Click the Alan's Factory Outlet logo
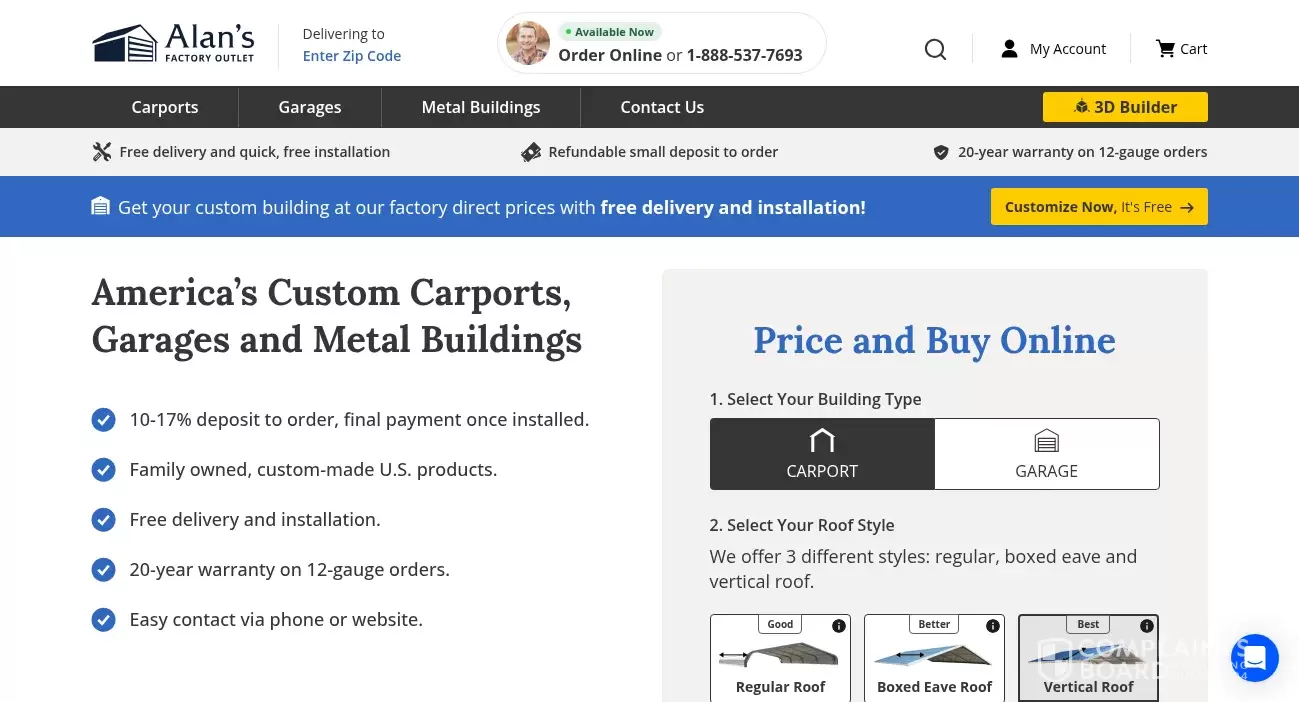 pyautogui.click(x=172, y=42)
